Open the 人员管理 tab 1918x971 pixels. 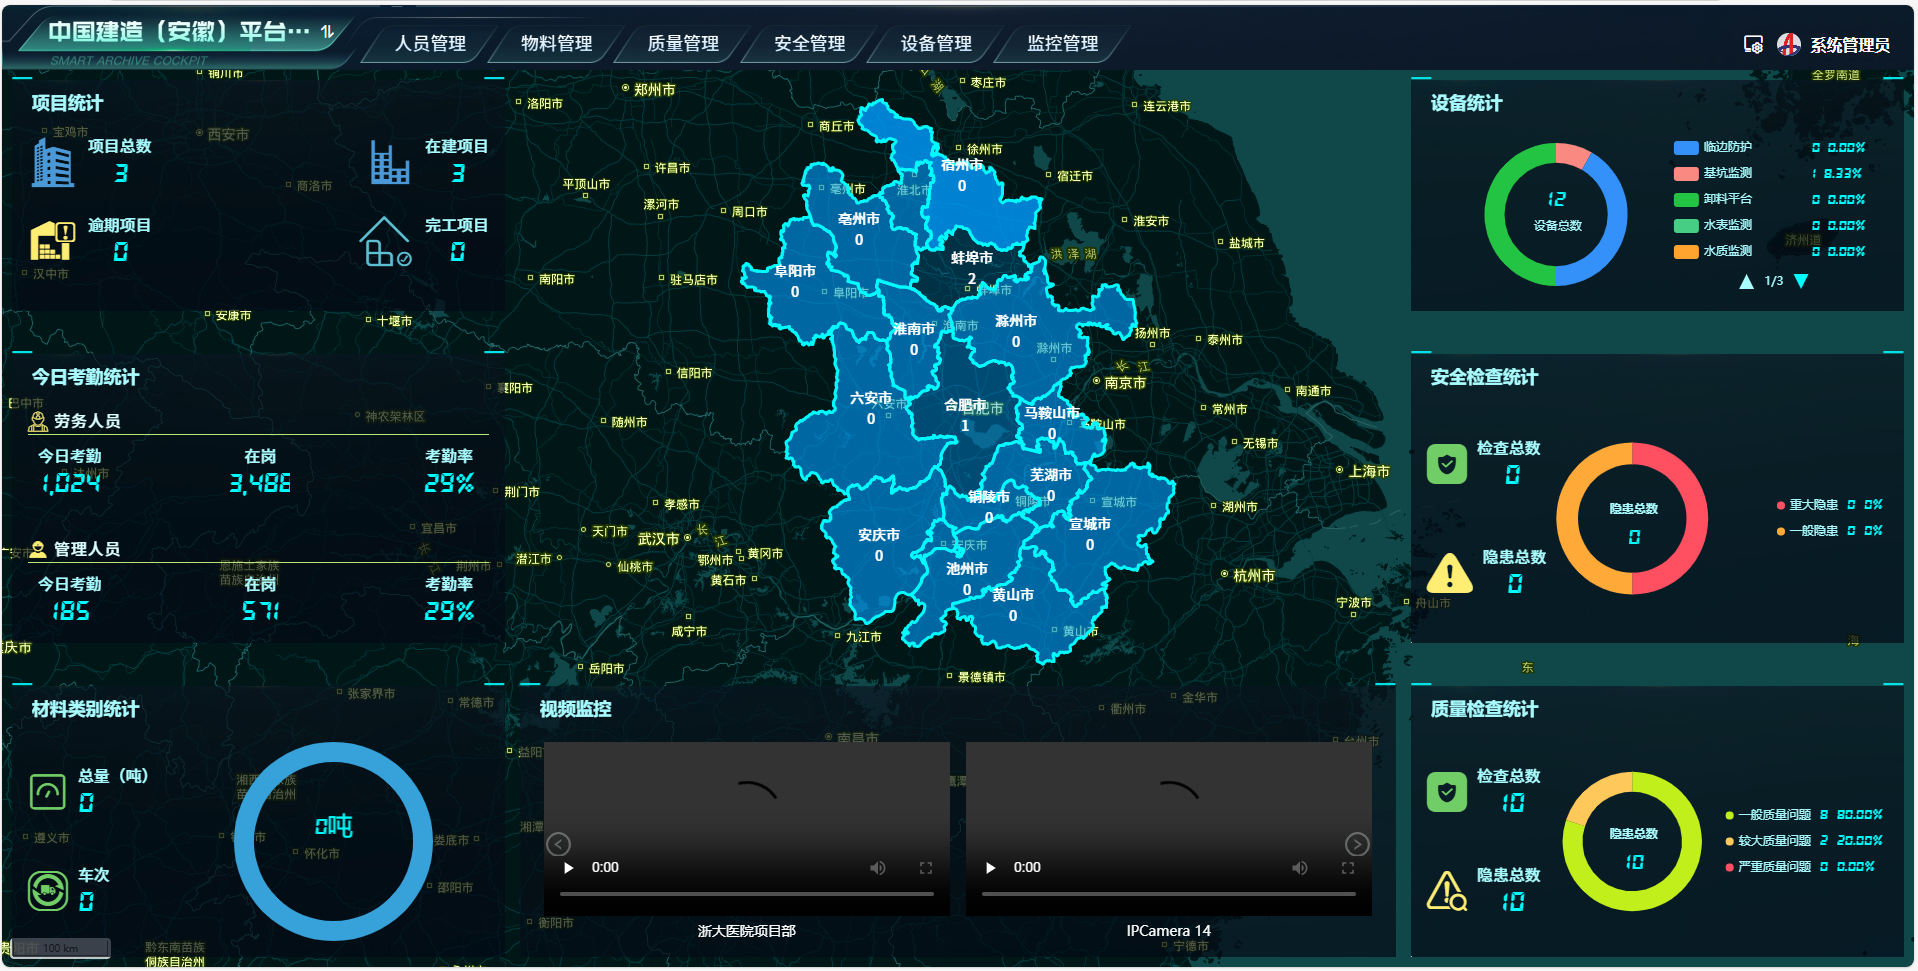pyautogui.click(x=430, y=43)
